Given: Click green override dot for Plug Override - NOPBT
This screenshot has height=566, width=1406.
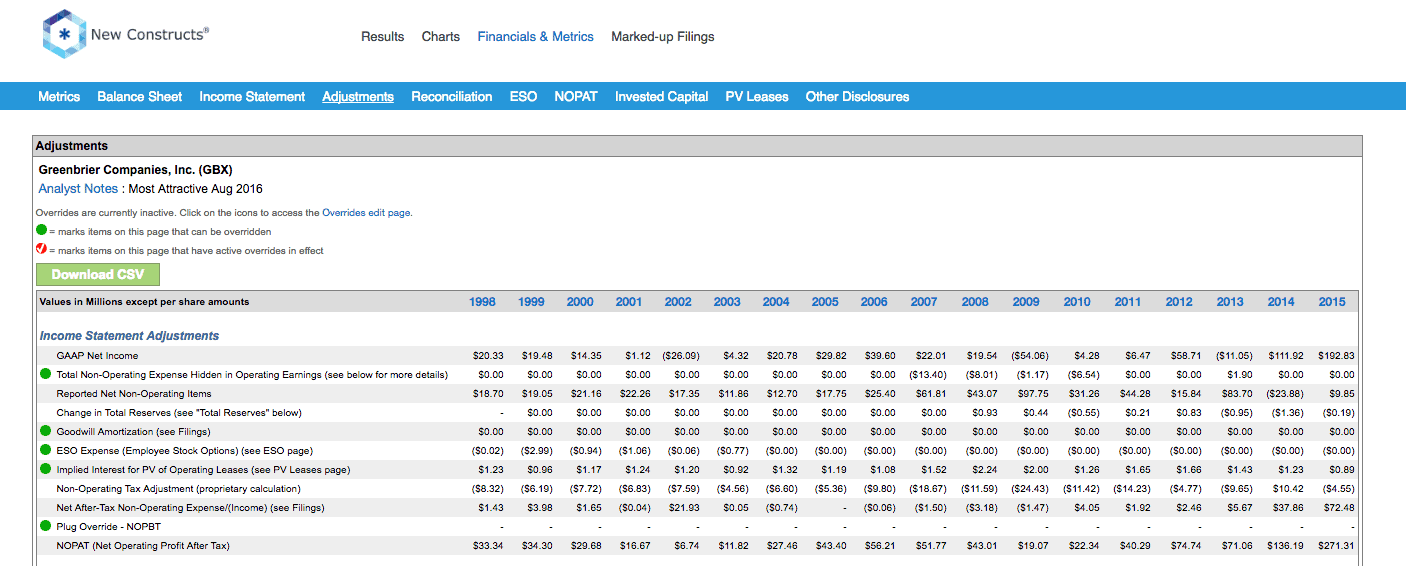Looking at the screenshot, I should [46, 527].
